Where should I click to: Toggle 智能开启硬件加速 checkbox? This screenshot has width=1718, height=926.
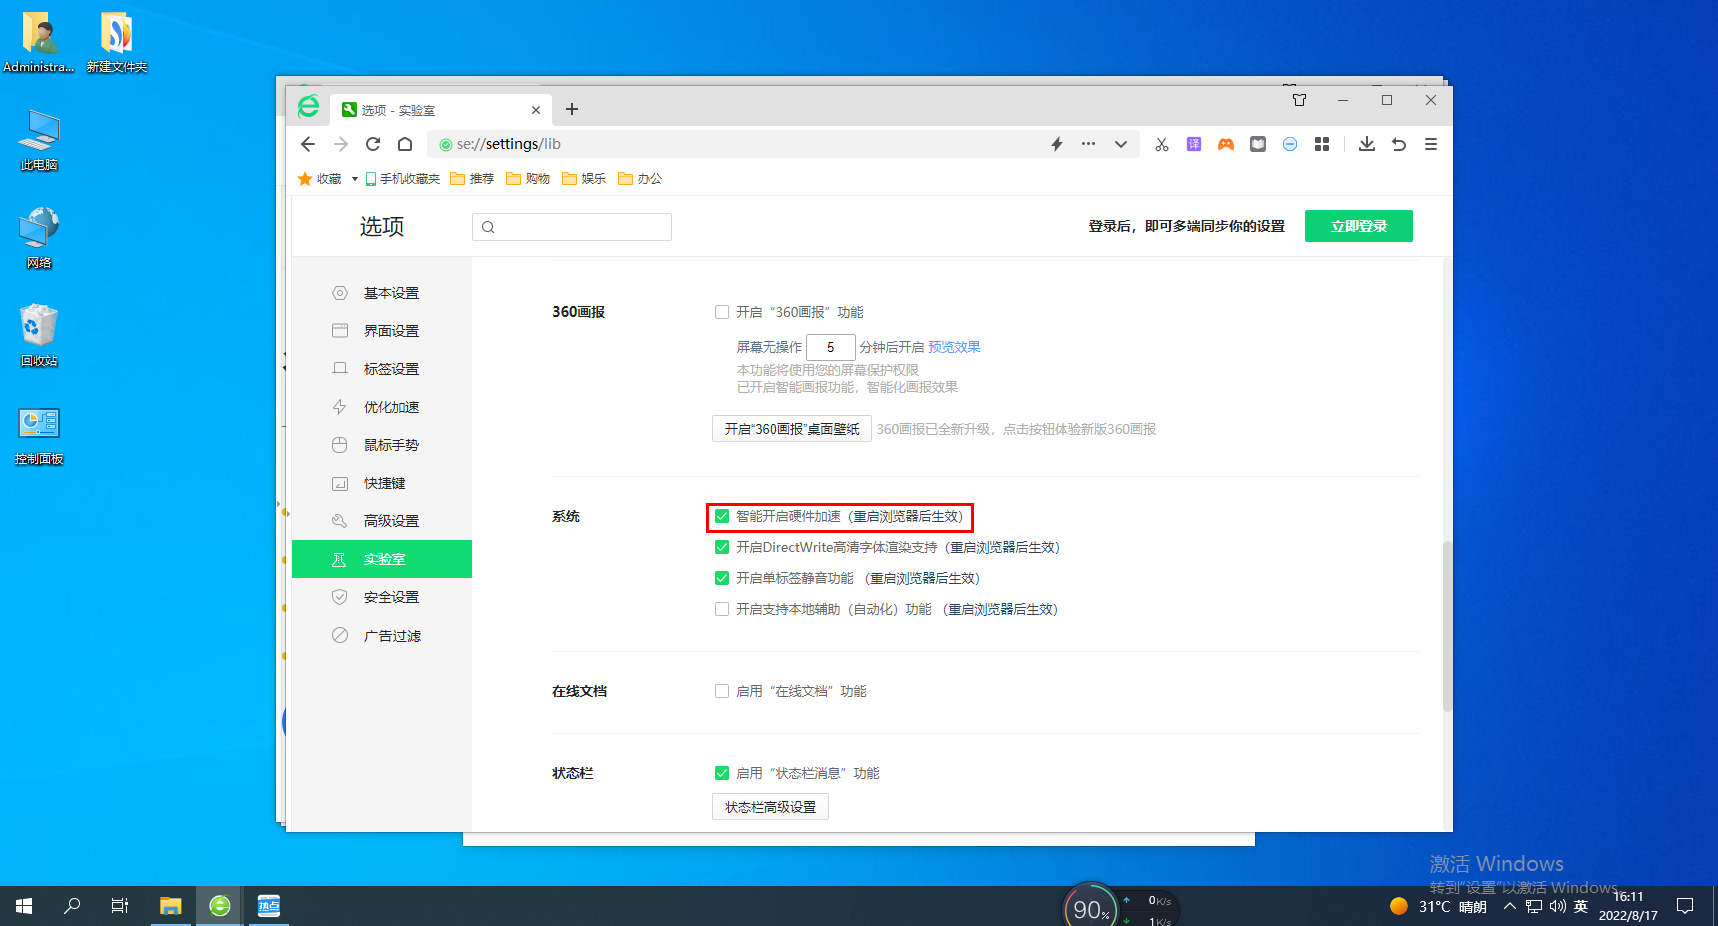click(722, 516)
